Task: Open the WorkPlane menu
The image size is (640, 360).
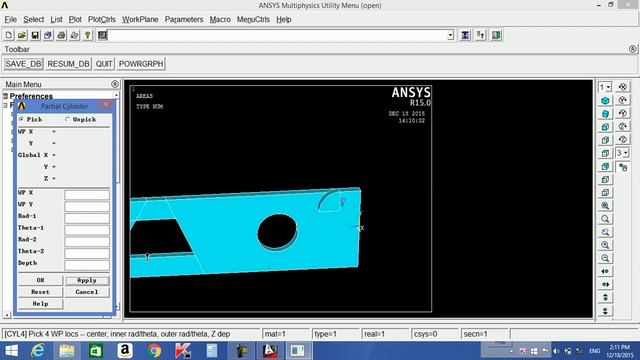Action: 140,19
